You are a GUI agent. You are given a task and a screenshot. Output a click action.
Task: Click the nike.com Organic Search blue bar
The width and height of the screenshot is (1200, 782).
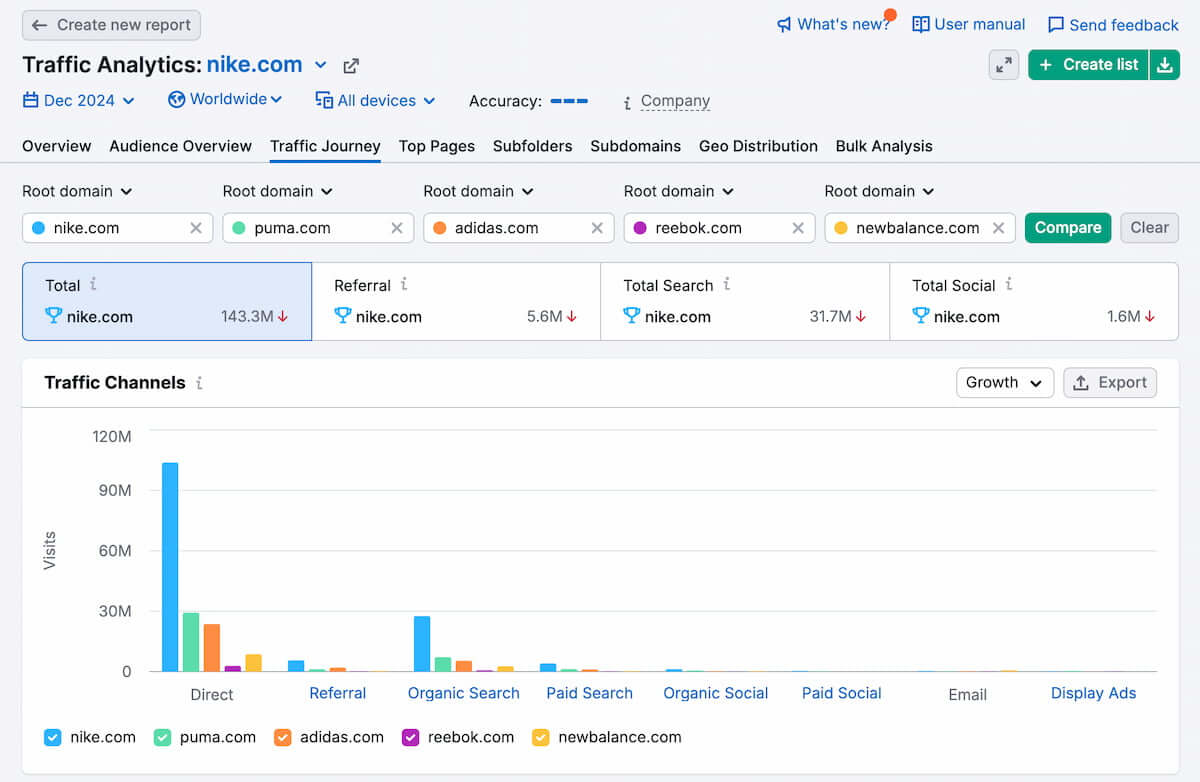422,644
